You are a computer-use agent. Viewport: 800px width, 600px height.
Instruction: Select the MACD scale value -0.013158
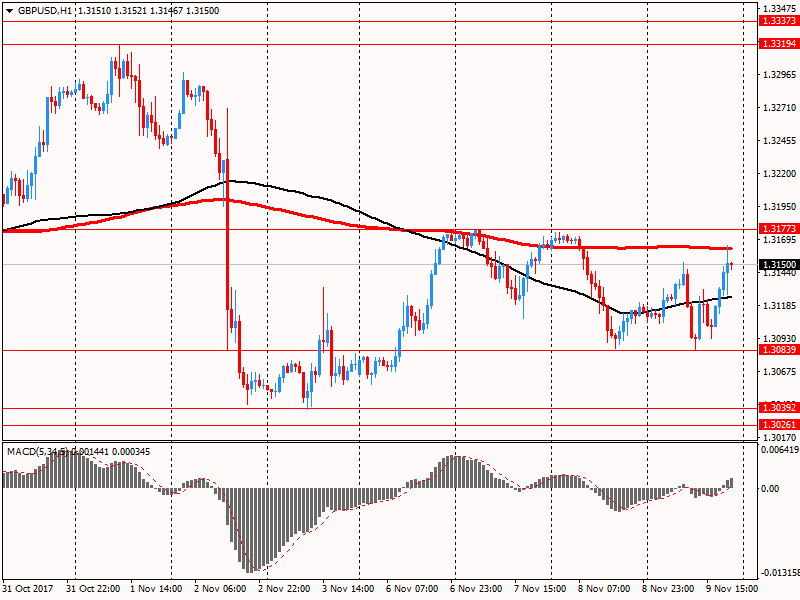click(780, 572)
